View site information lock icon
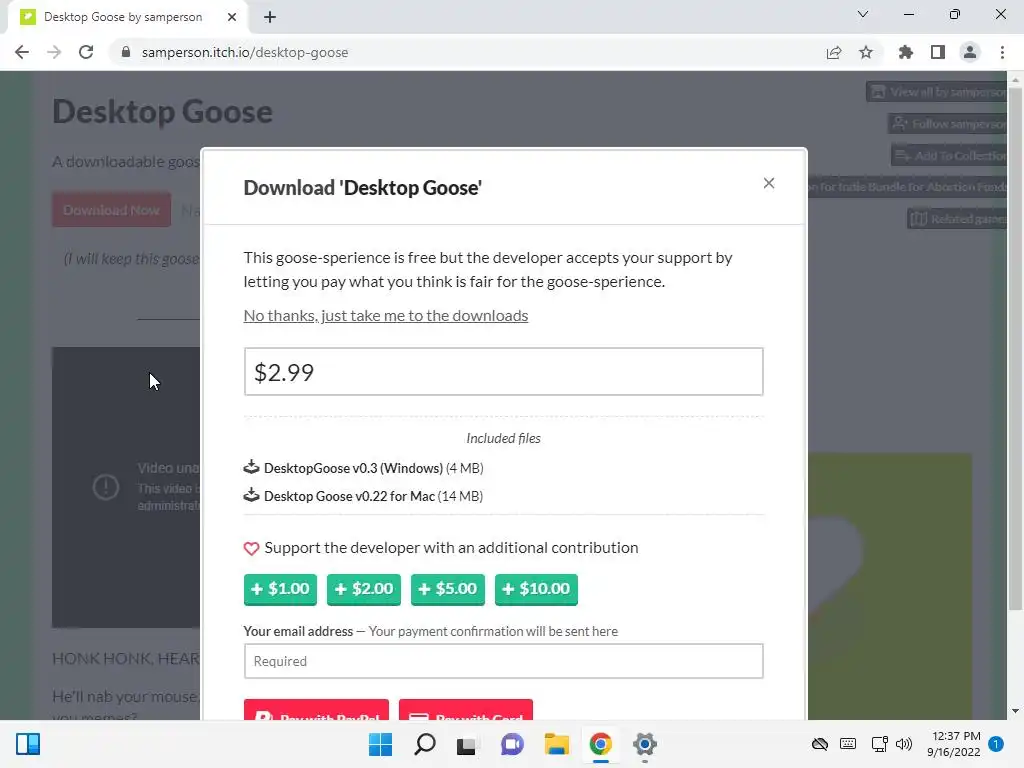The height and width of the screenshot is (768, 1024). click(126, 52)
